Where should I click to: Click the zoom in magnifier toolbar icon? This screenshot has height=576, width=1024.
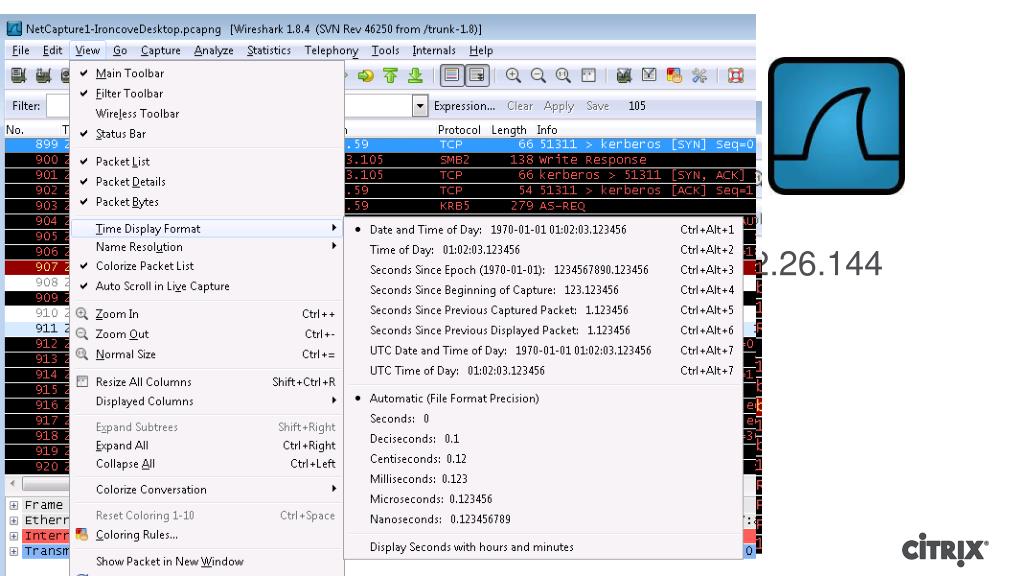coord(513,76)
